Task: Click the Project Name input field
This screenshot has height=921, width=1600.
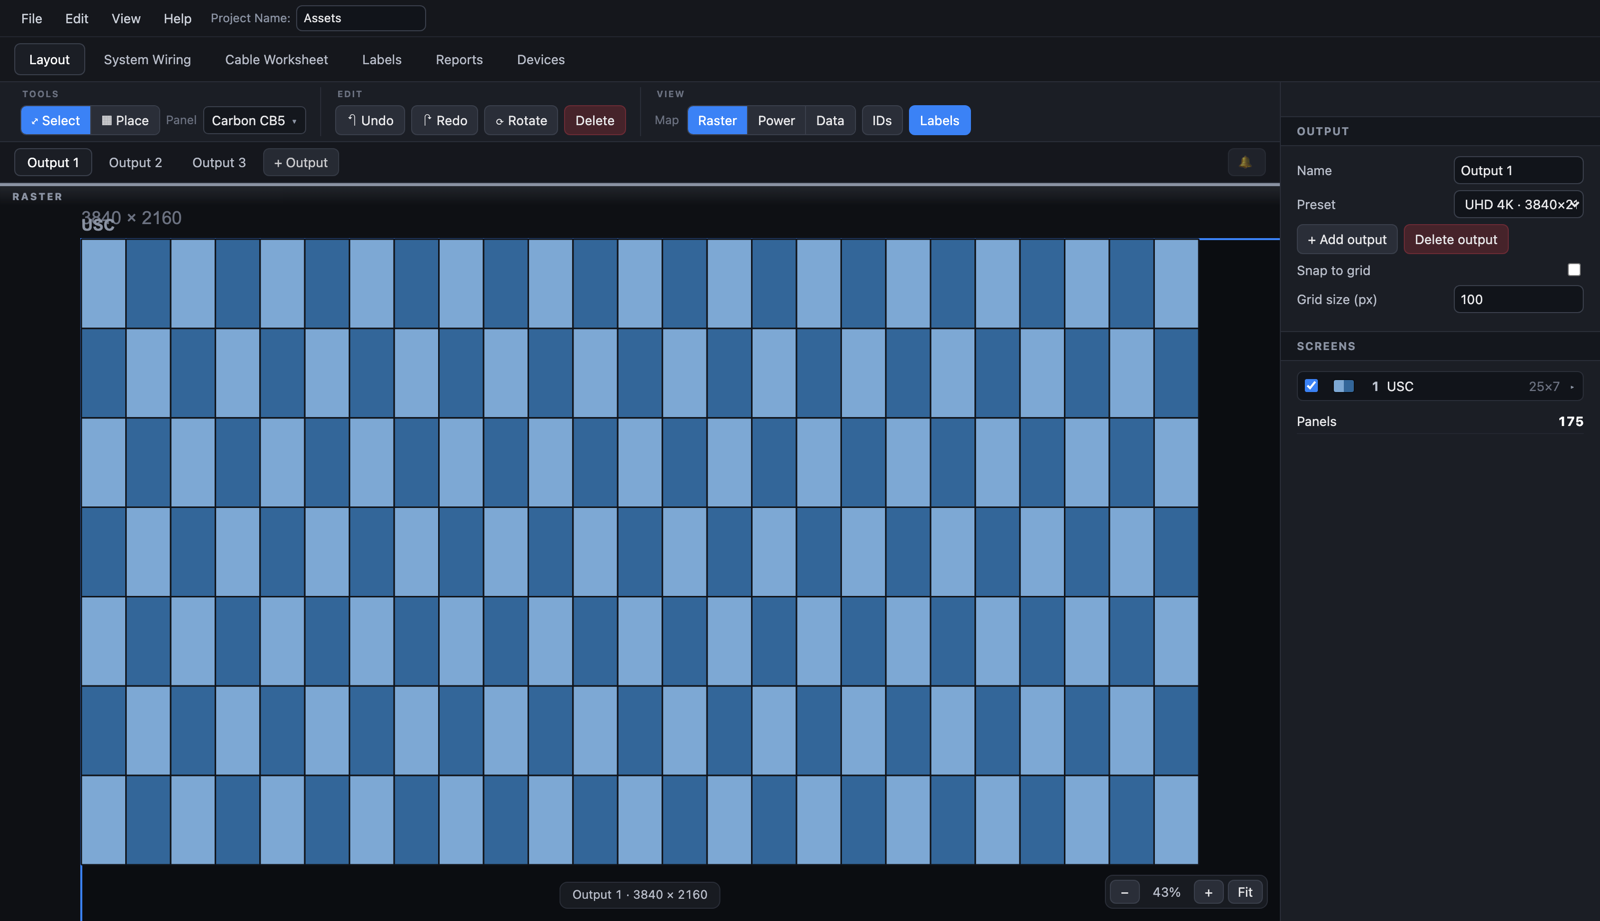Action: [361, 18]
